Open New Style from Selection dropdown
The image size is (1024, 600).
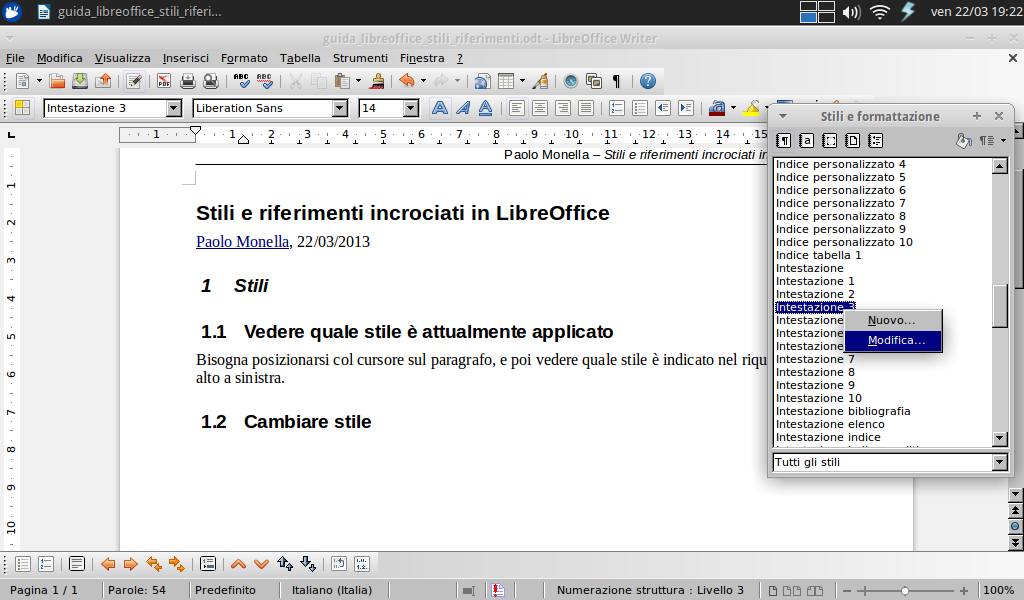click(1003, 140)
